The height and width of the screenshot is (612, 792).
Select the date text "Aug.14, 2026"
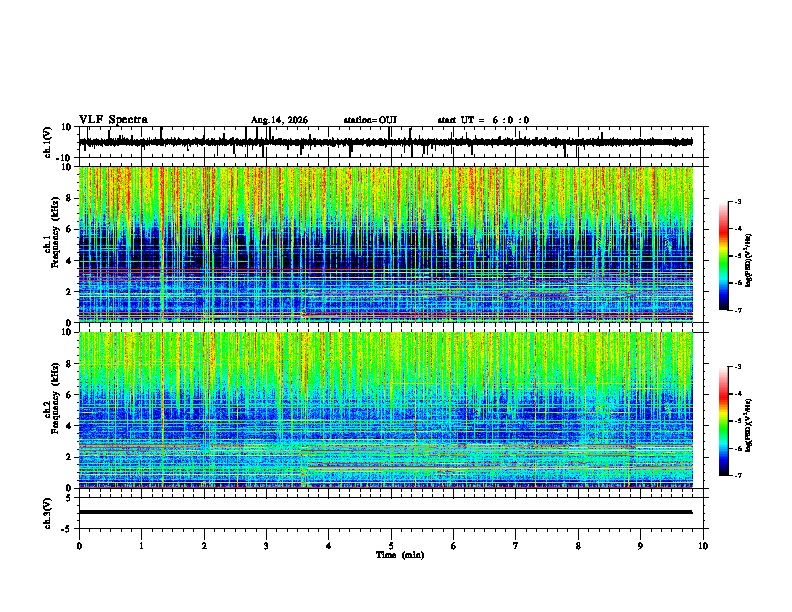pyautogui.click(x=279, y=120)
